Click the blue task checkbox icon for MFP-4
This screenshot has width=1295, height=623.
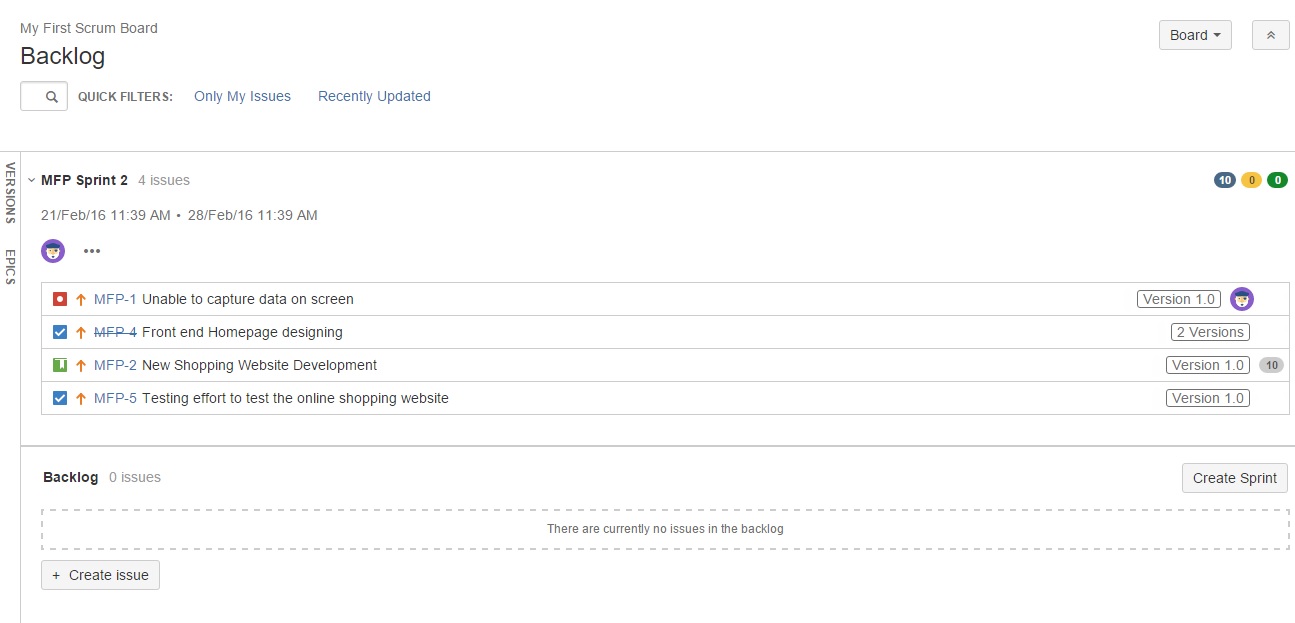[x=60, y=332]
